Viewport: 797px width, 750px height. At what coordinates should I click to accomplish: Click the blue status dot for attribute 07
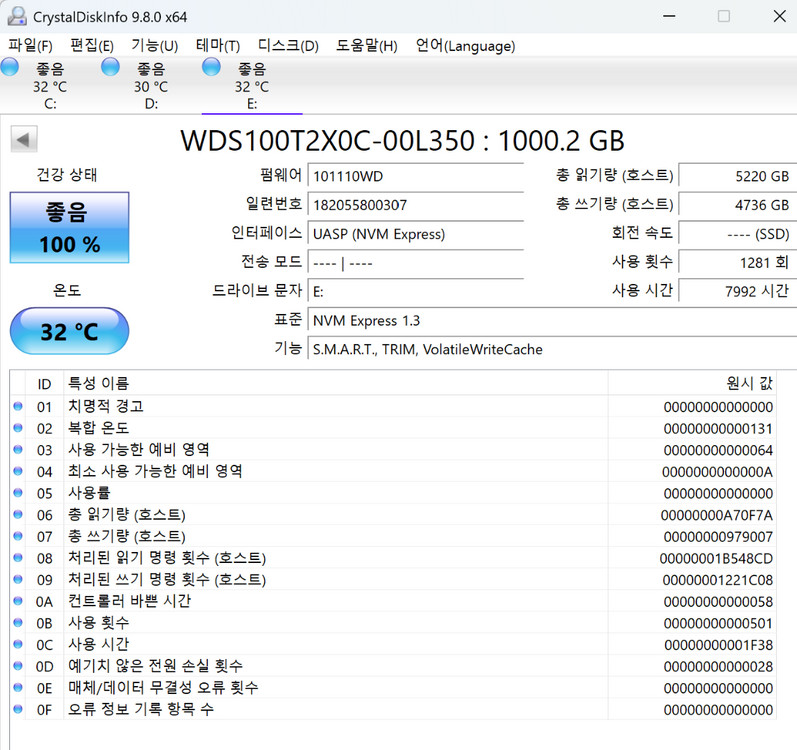point(18,536)
